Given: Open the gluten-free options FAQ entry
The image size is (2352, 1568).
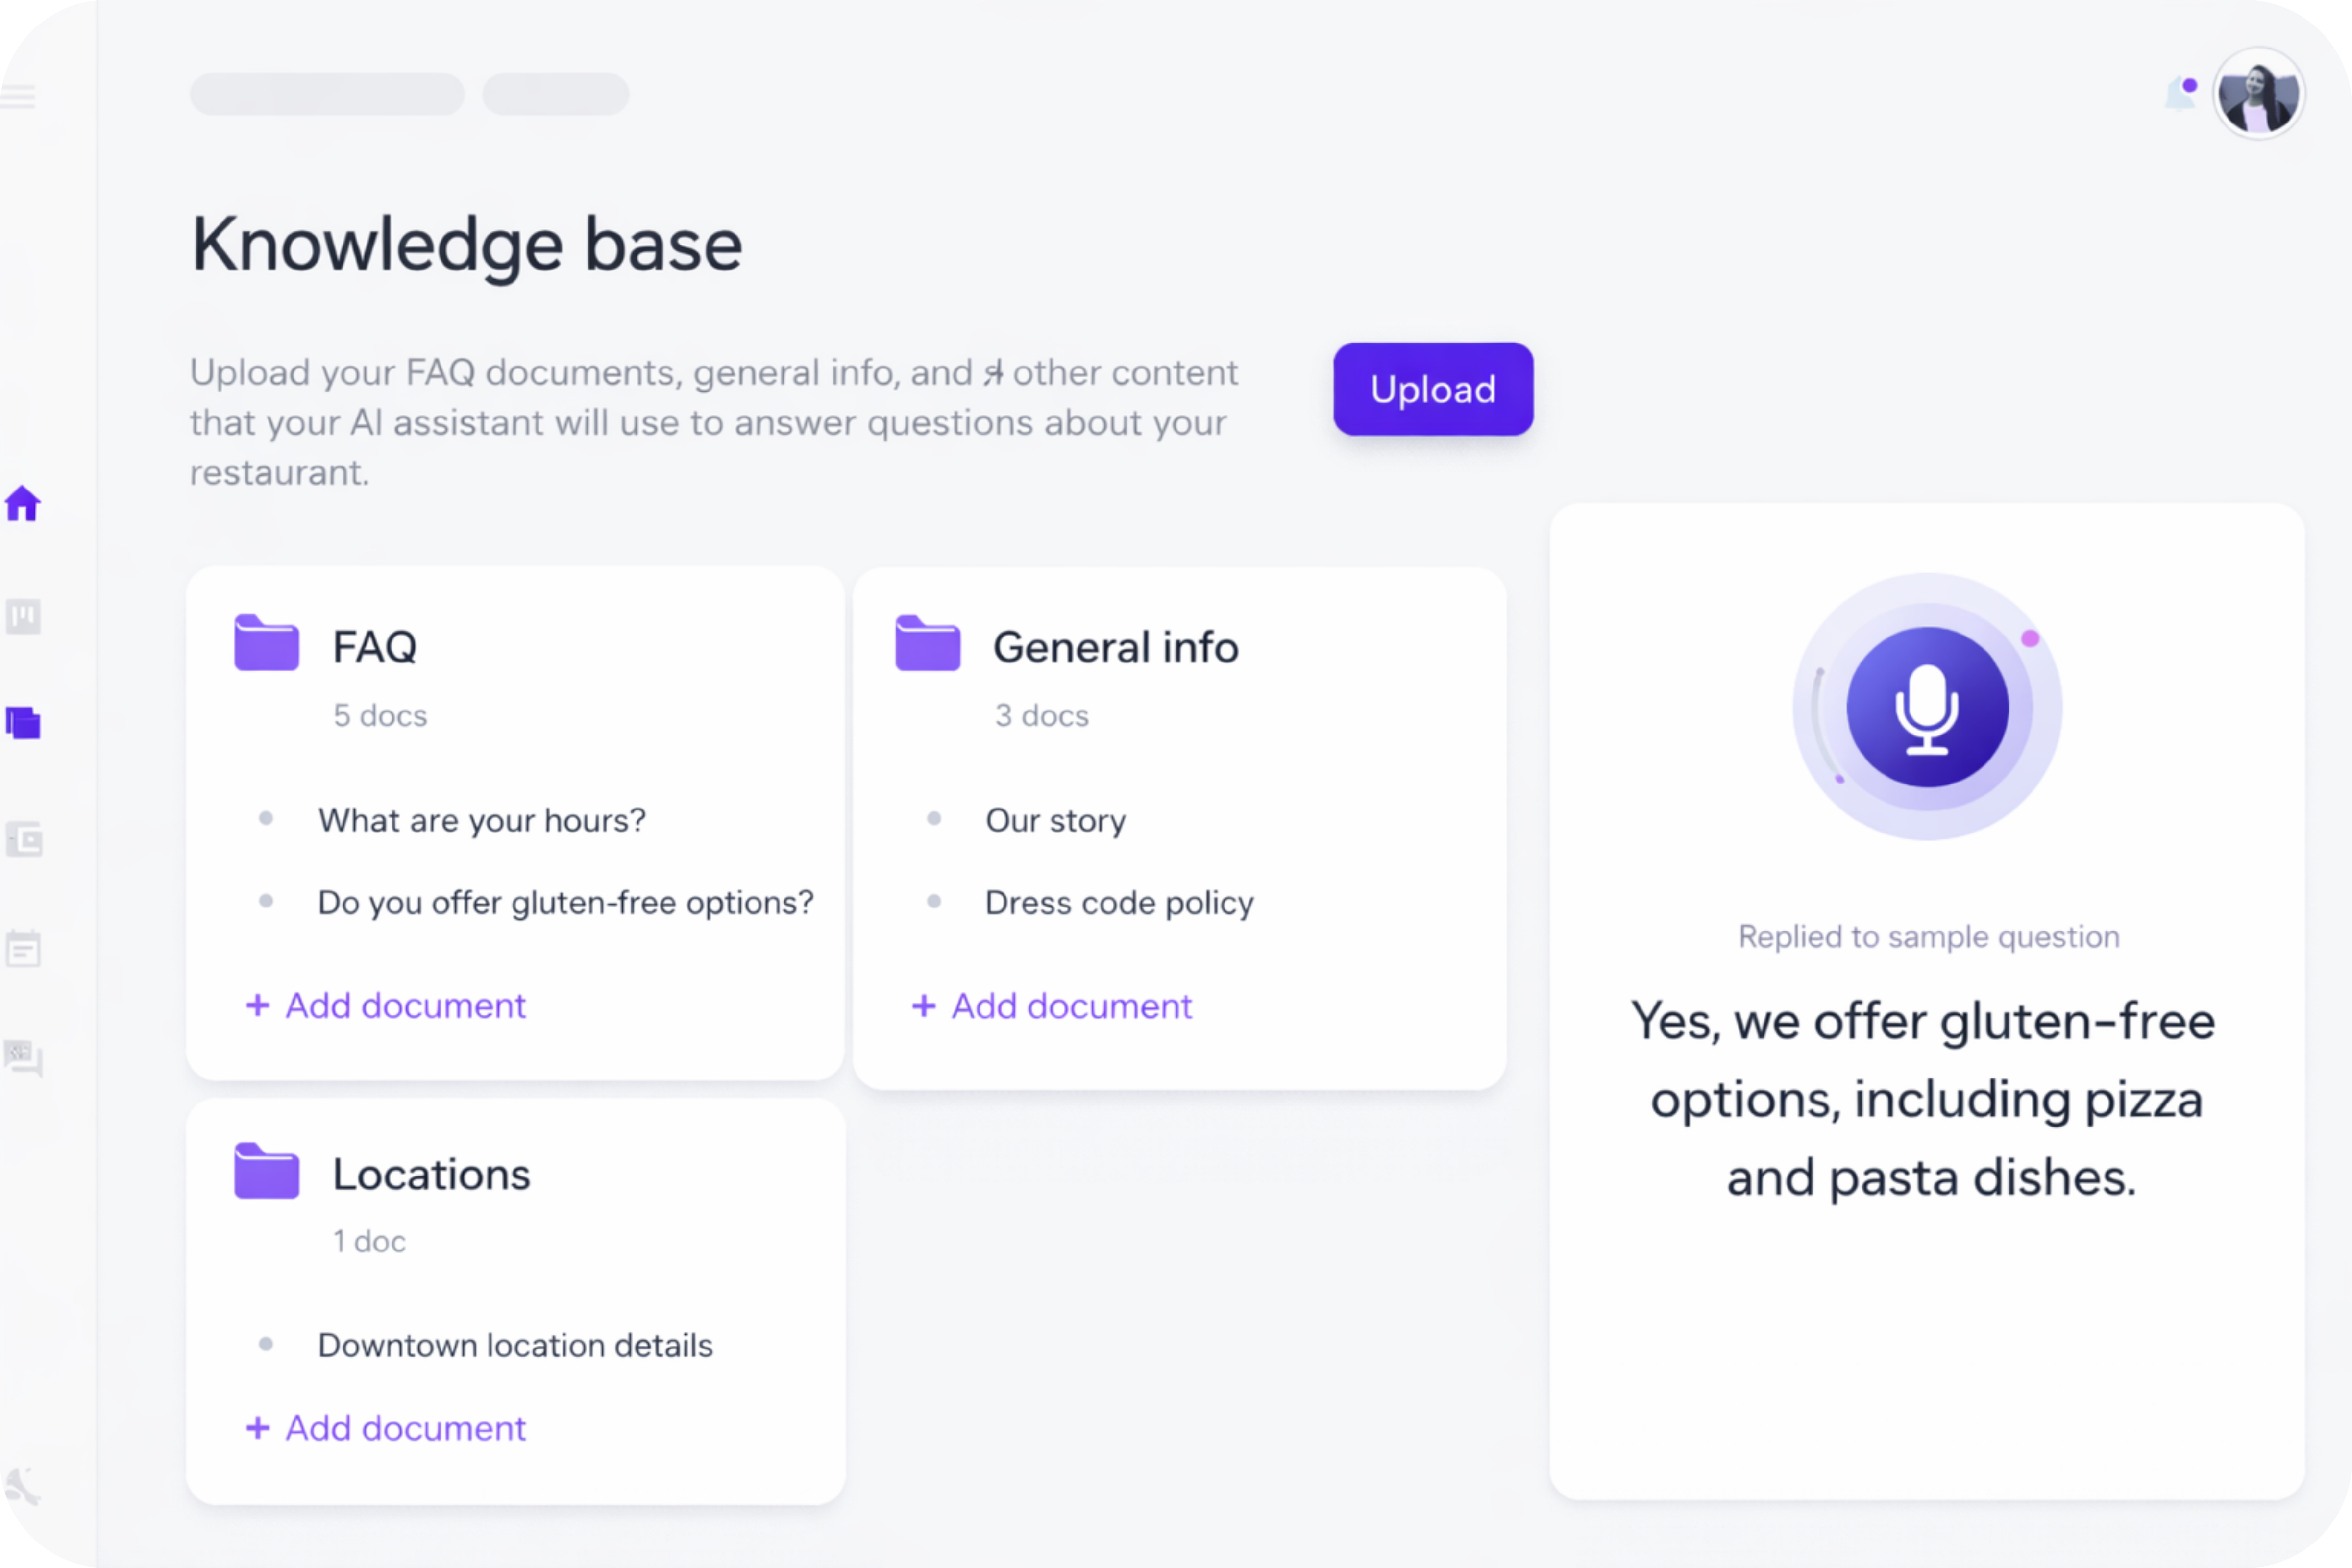Looking at the screenshot, I should click(565, 902).
